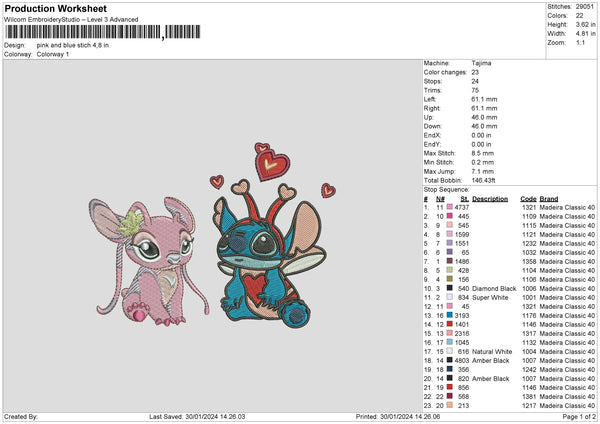The height and width of the screenshot is (424, 600).
Task: Click the 'Code' column header
Action: tap(528, 199)
